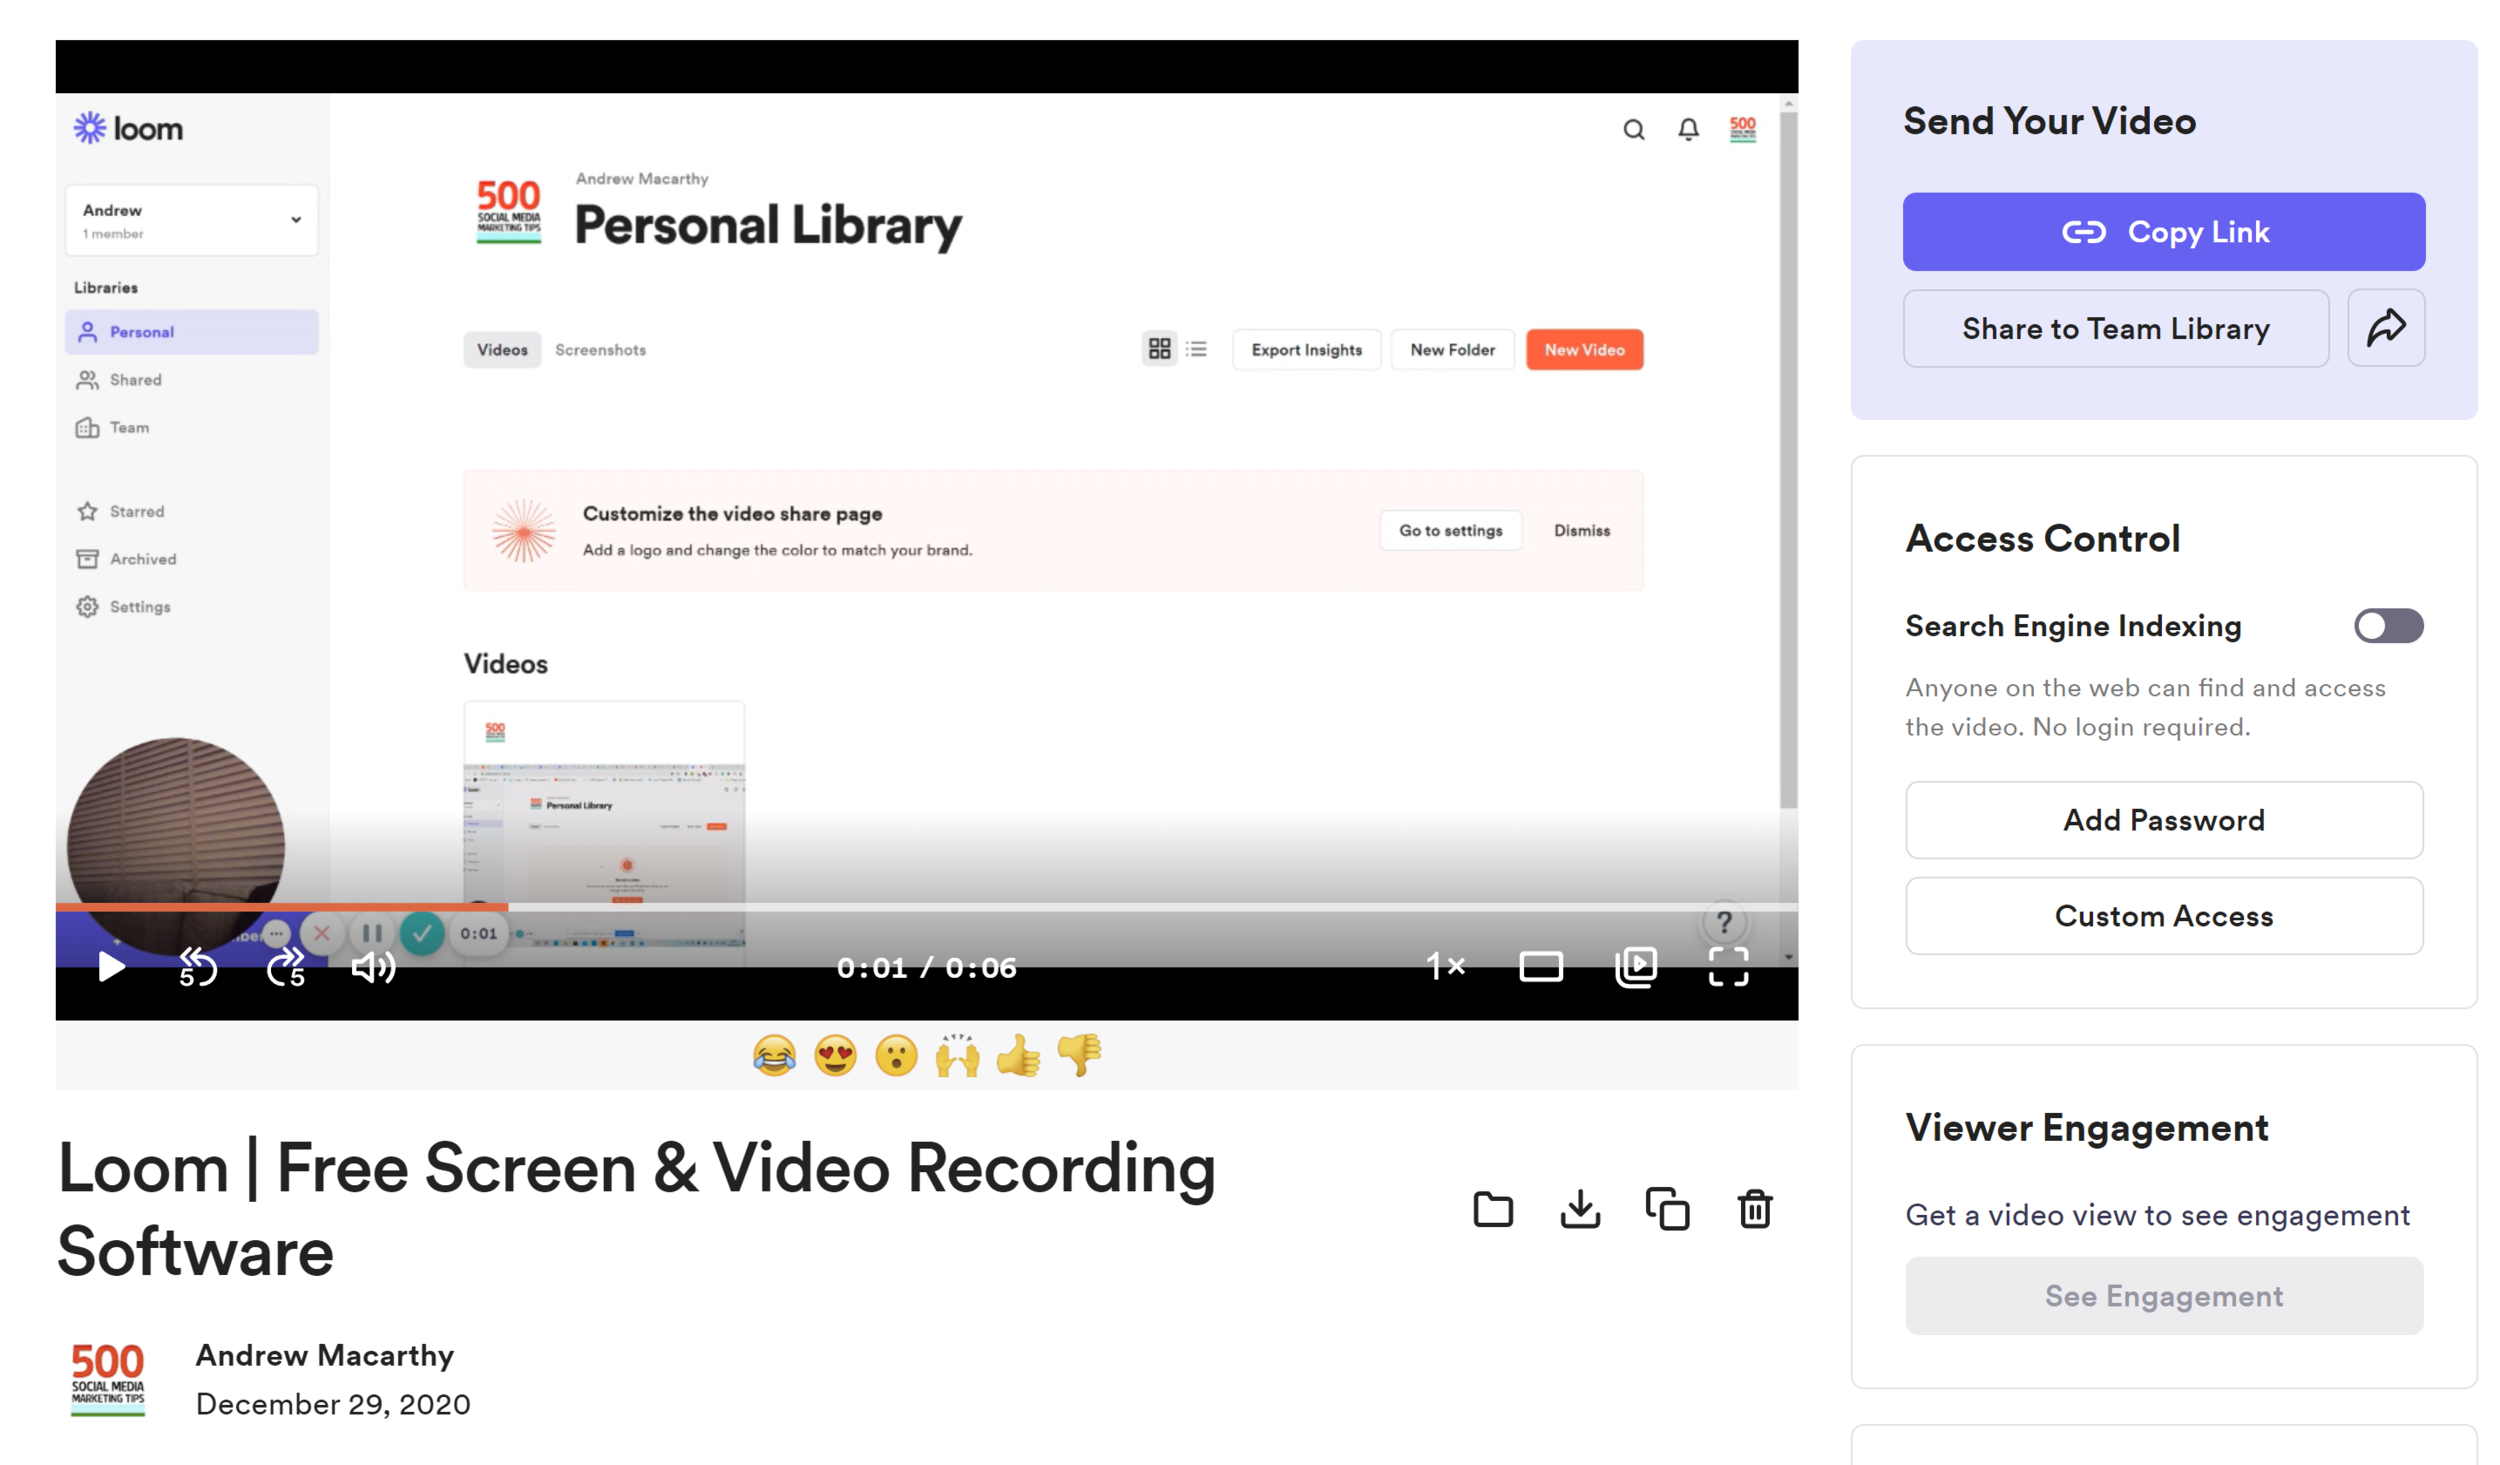Click the pause recording control
2500x1465 pixels.
pyautogui.click(x=371, y=934)
